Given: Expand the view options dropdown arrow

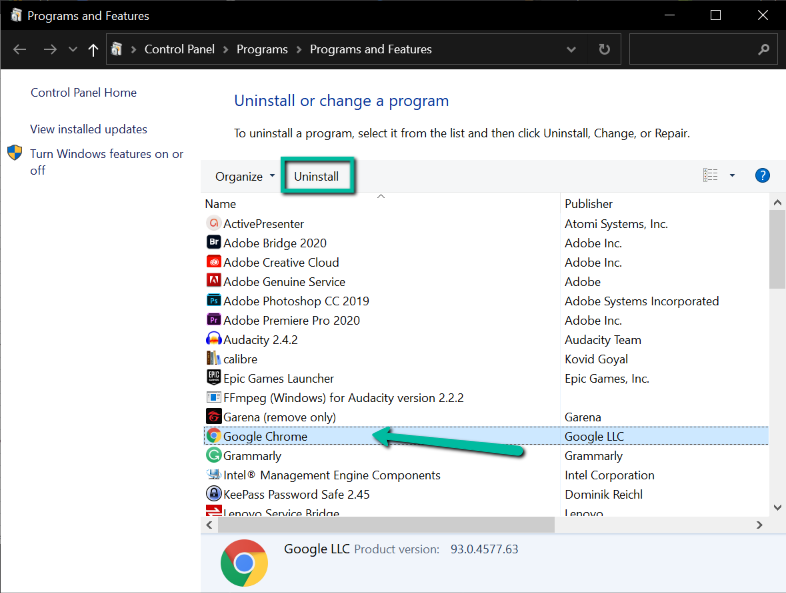Looking at the screenshot, I should [732, 176].
